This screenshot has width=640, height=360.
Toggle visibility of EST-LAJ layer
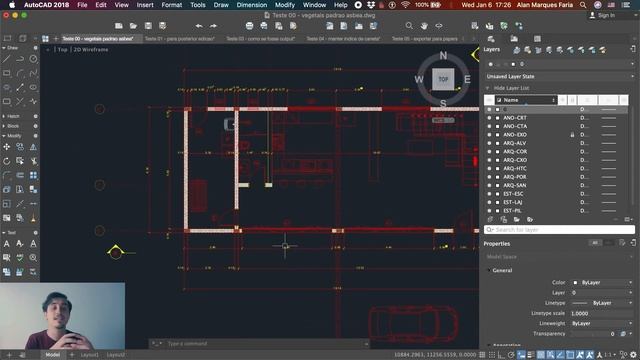[489, 202]
